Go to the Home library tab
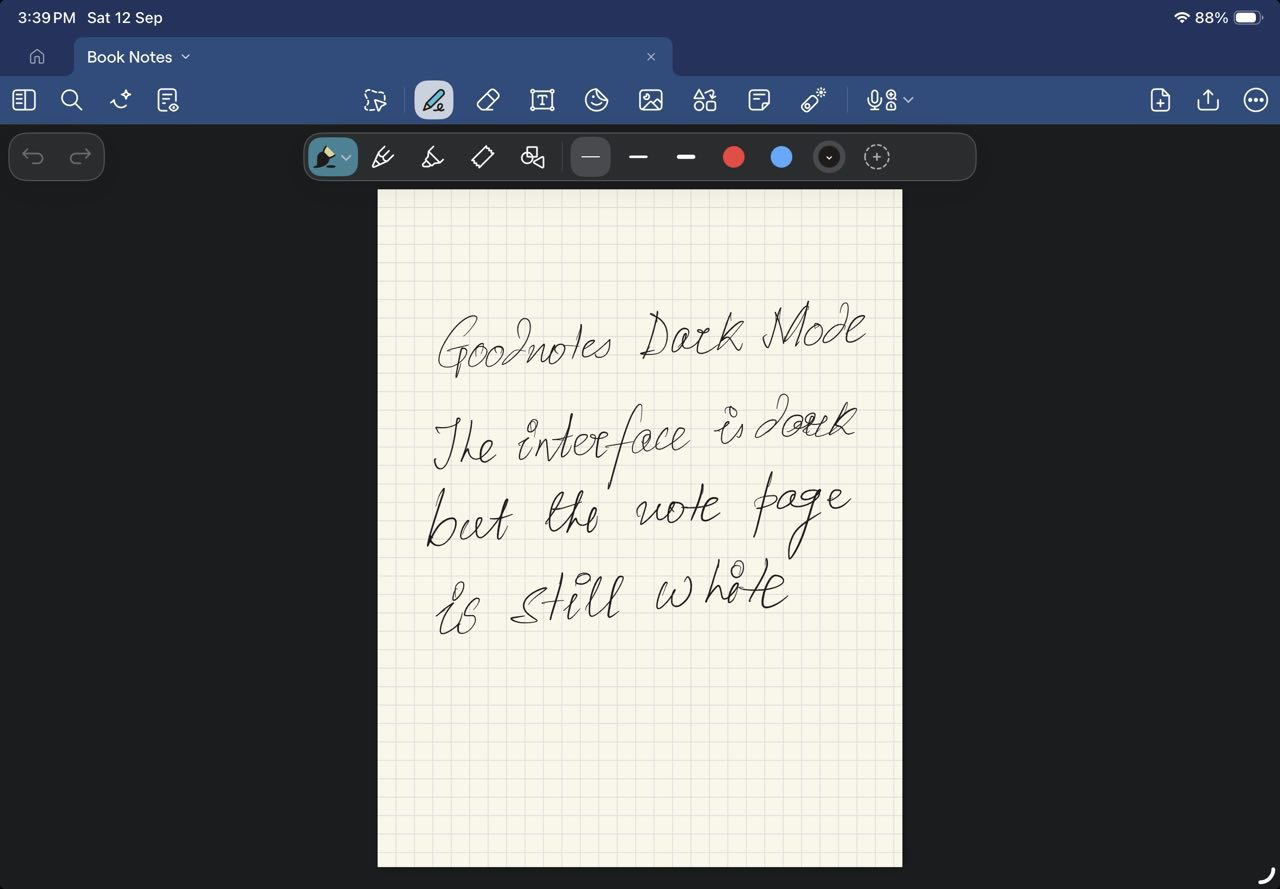1280x889 pixels. (37, 57)
